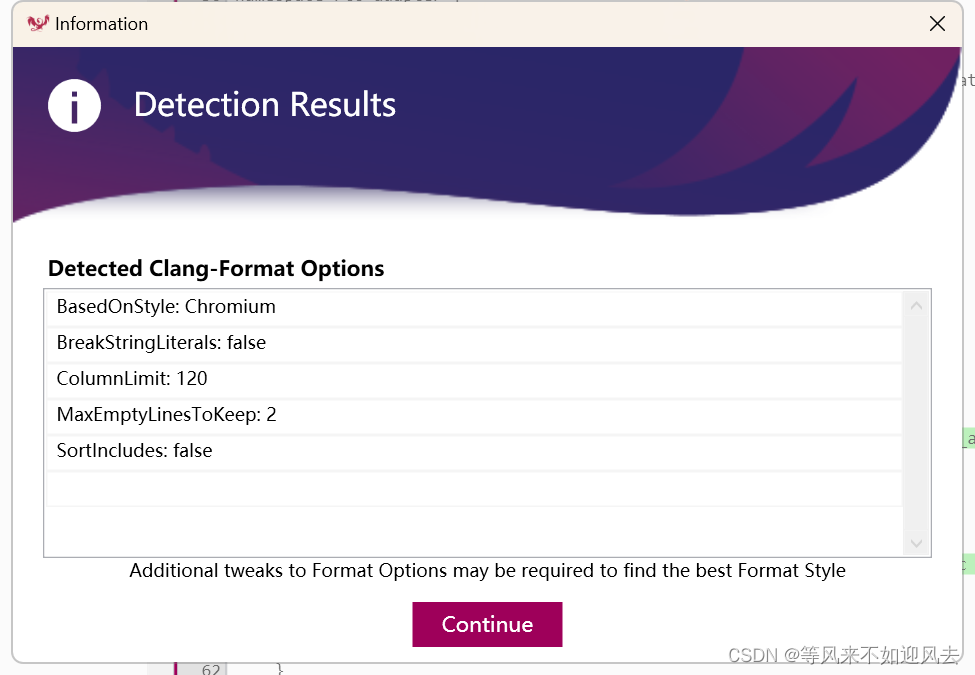Click the dragon logo in the title bar
975x675 pixels.
tap(38, 22)
